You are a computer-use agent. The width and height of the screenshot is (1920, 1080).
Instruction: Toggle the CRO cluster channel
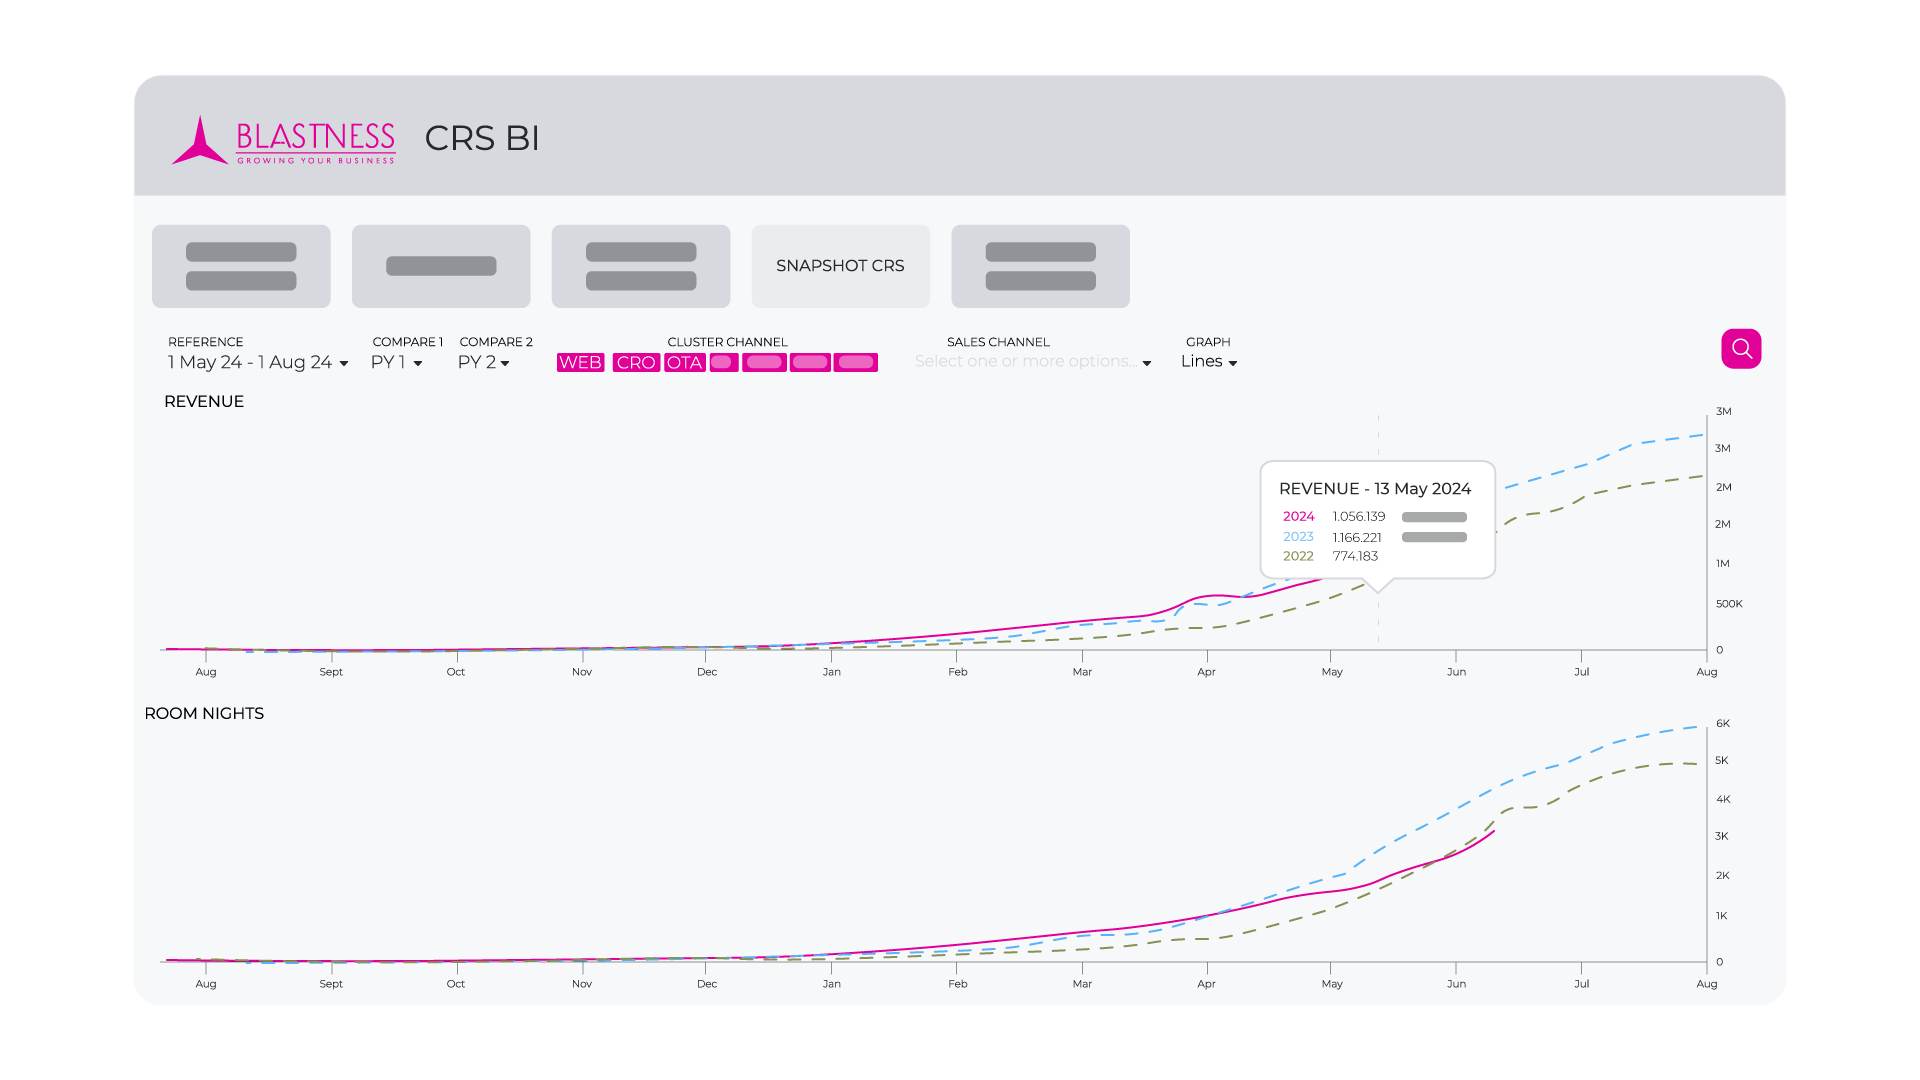click(x=636, y=362)
